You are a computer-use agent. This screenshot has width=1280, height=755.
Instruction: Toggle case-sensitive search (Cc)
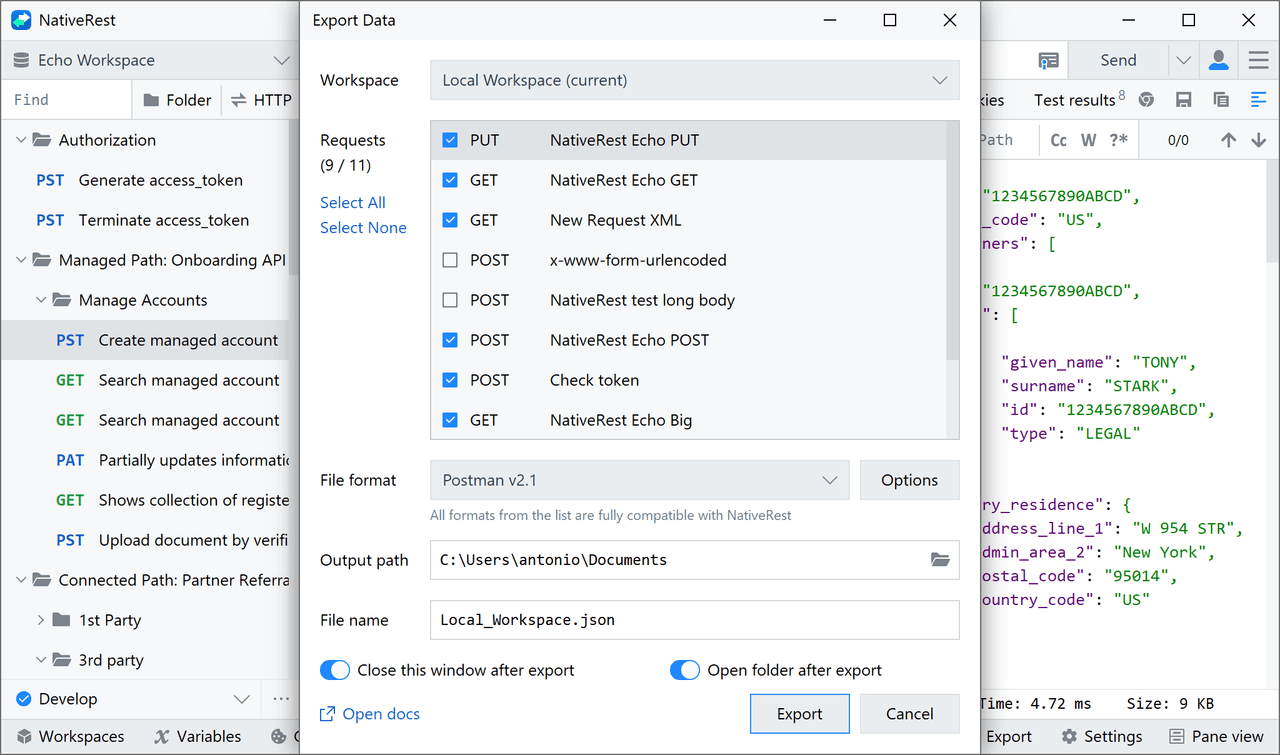point(1059,140)
